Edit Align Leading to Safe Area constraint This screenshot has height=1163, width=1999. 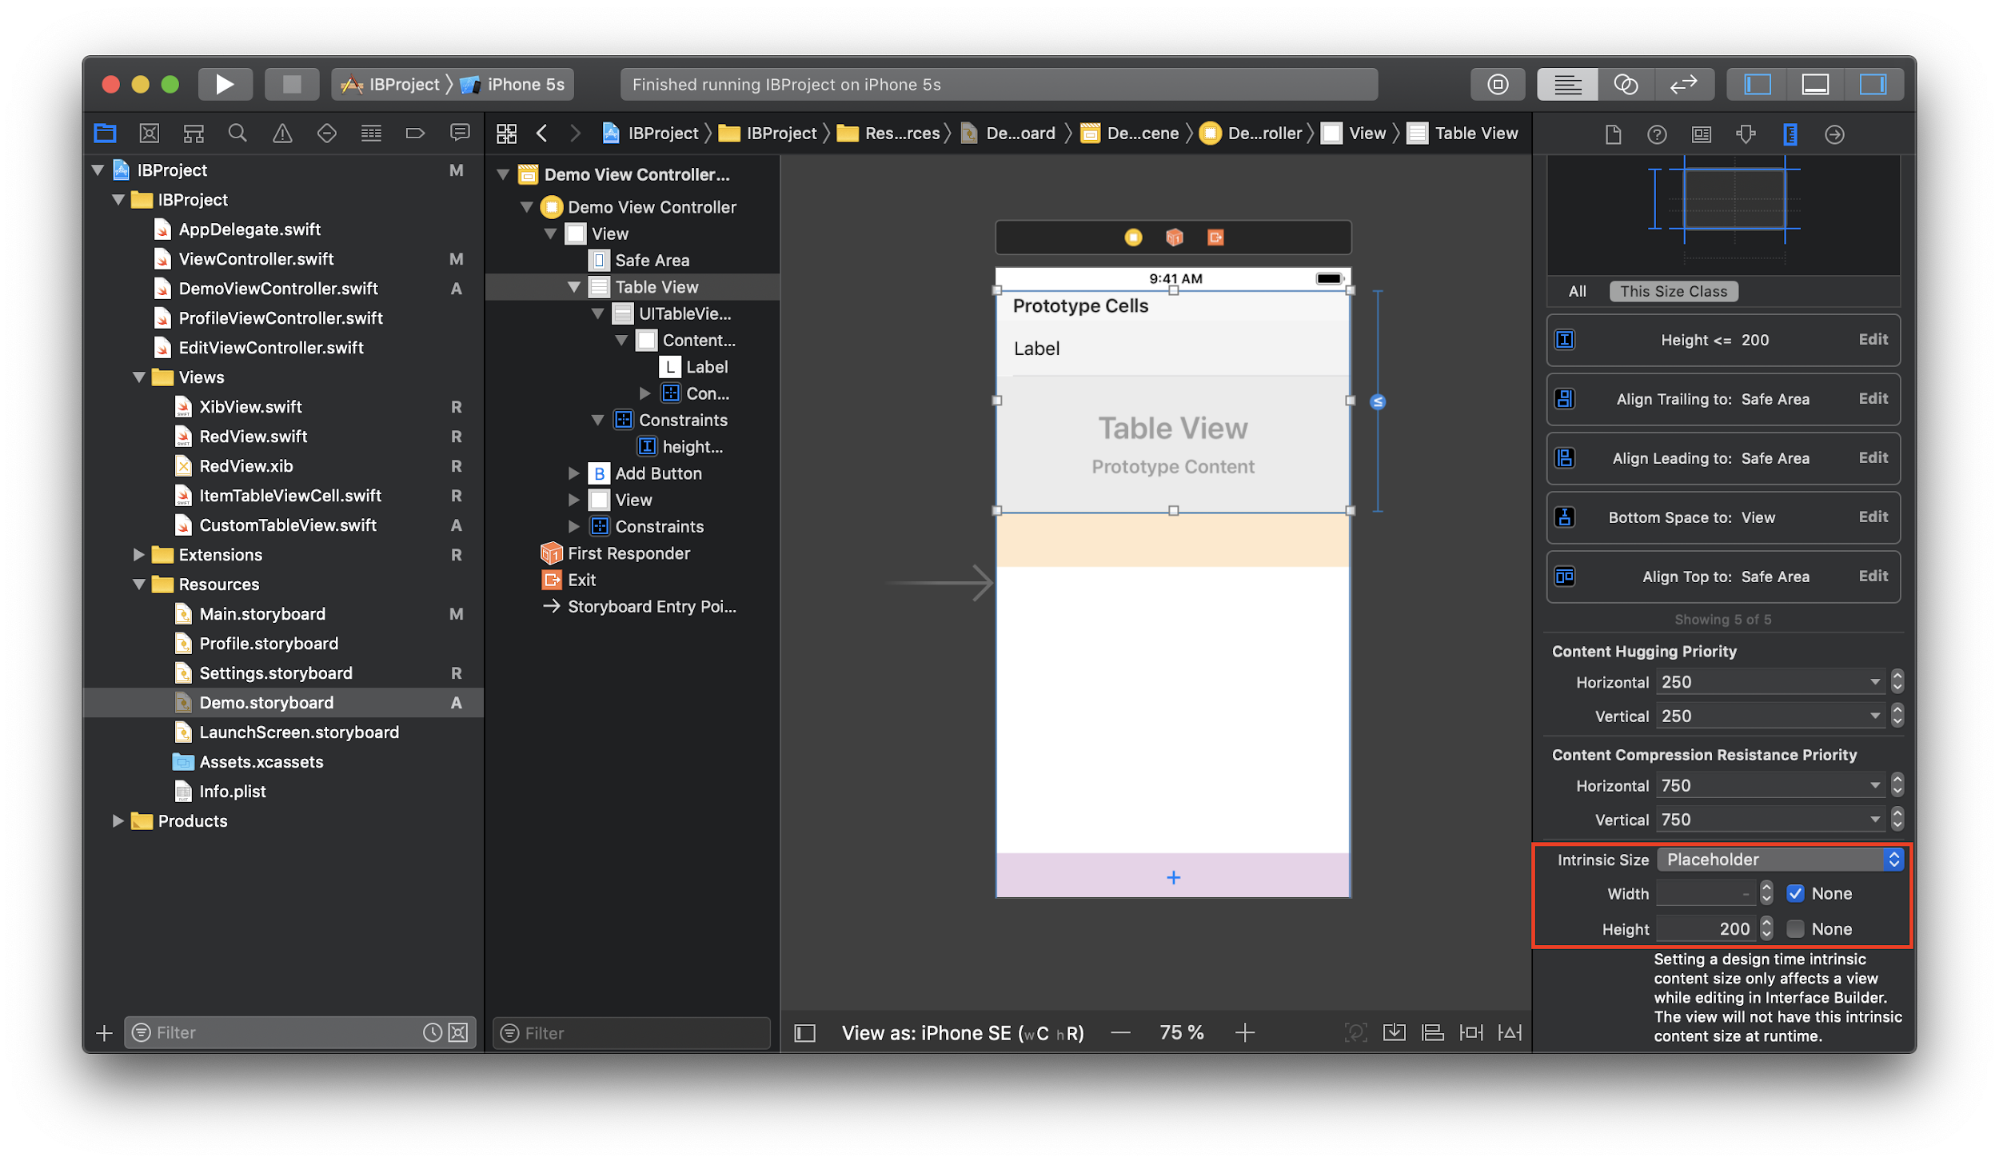1873,457
